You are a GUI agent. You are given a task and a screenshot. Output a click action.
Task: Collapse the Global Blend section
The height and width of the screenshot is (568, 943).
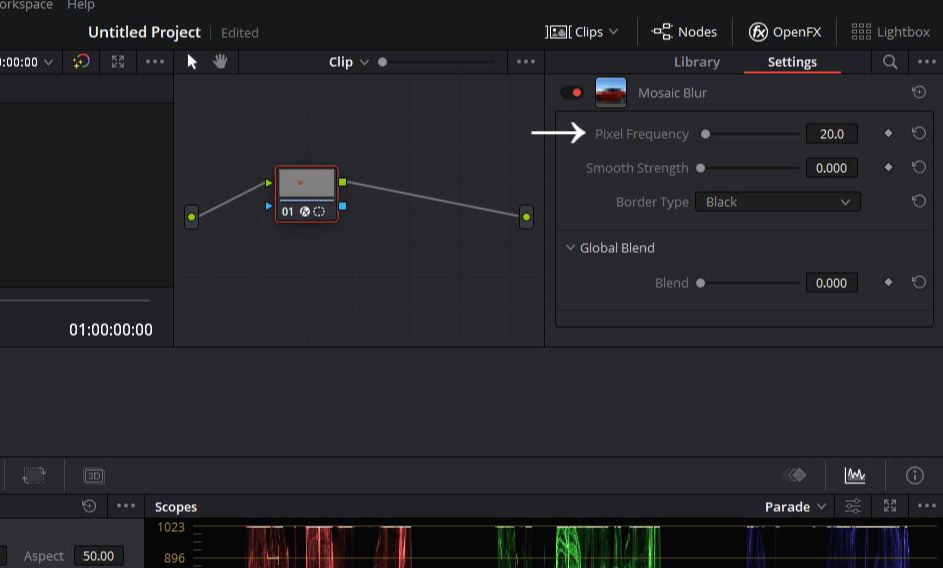point(570,247)
